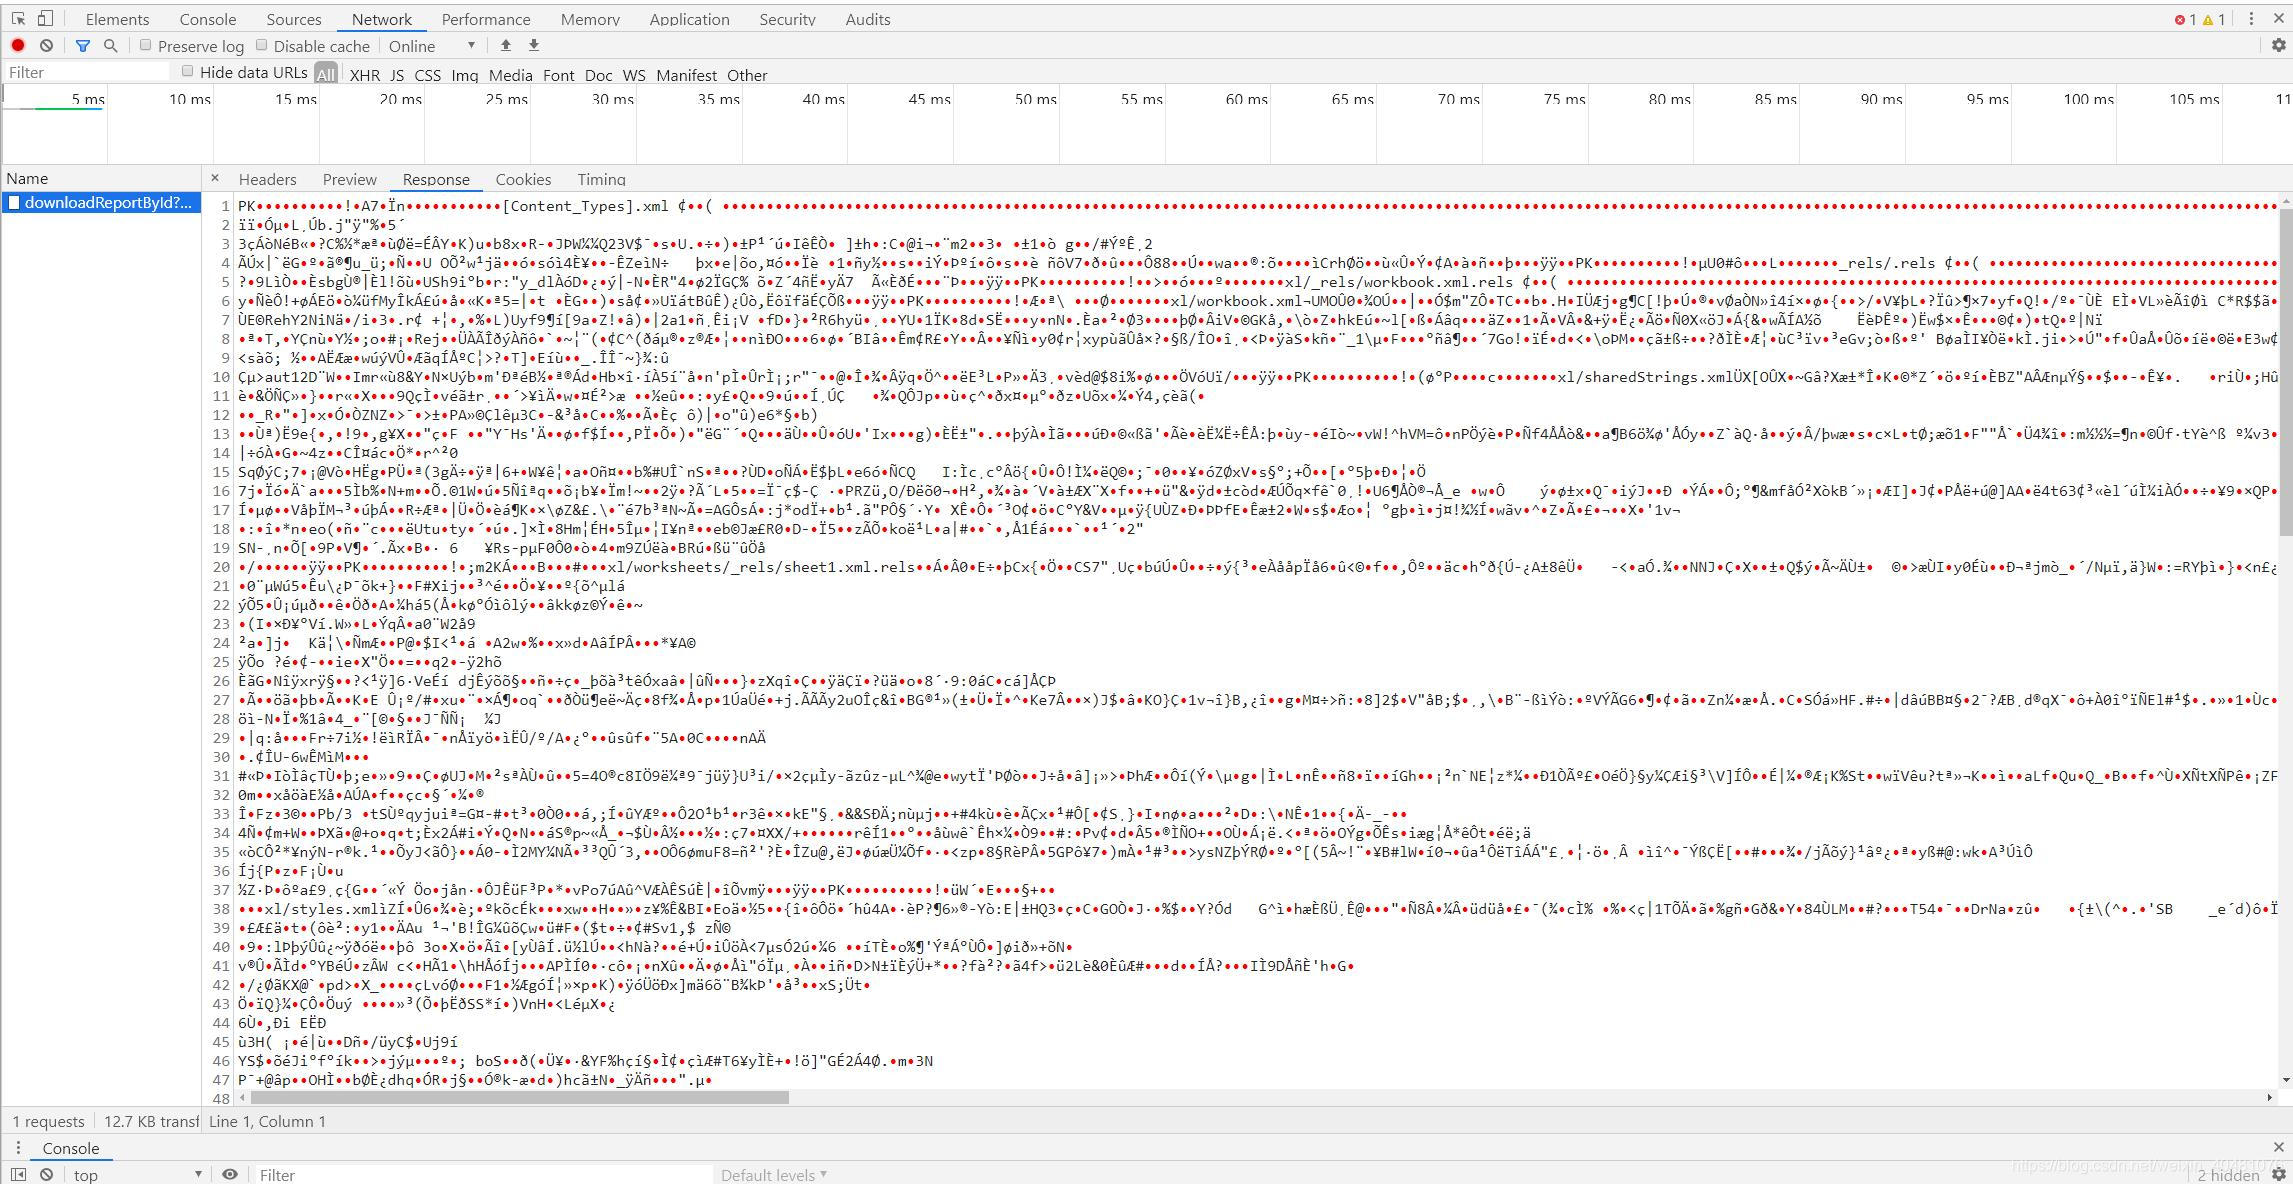The image size is (2293, 1184).
Task: Switch to the Headers tab
Action: pos(267,179)
